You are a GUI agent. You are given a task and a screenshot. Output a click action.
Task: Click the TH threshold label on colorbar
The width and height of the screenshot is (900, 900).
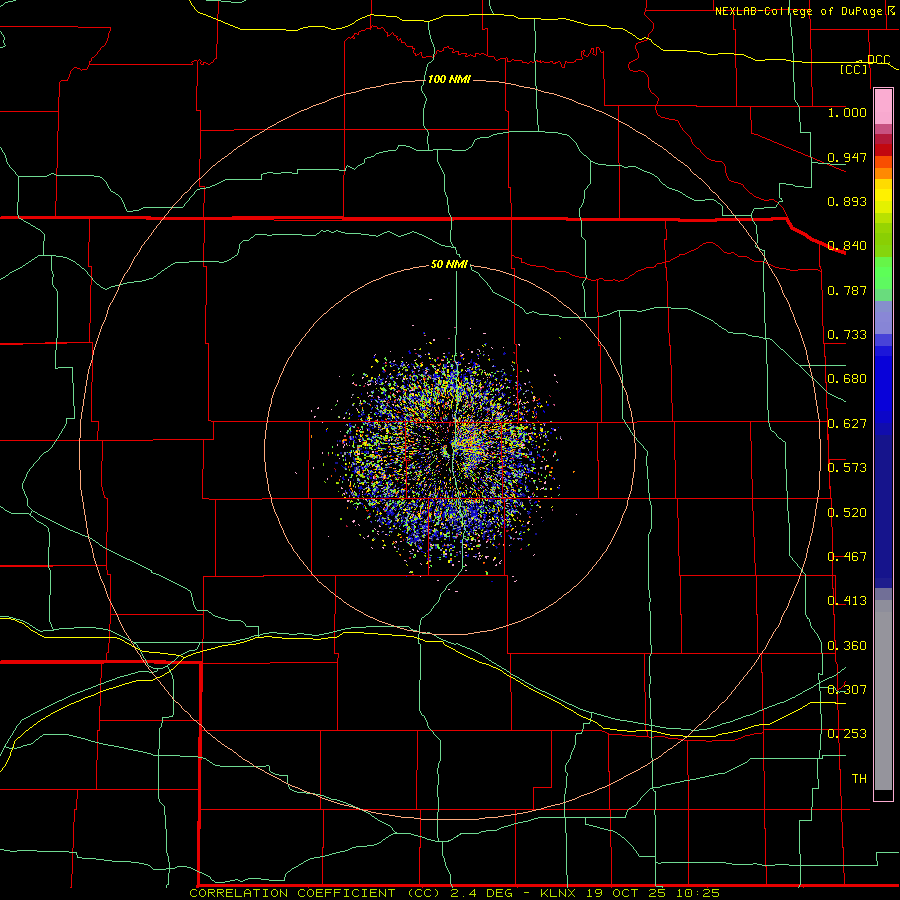[x=859, y=779]
